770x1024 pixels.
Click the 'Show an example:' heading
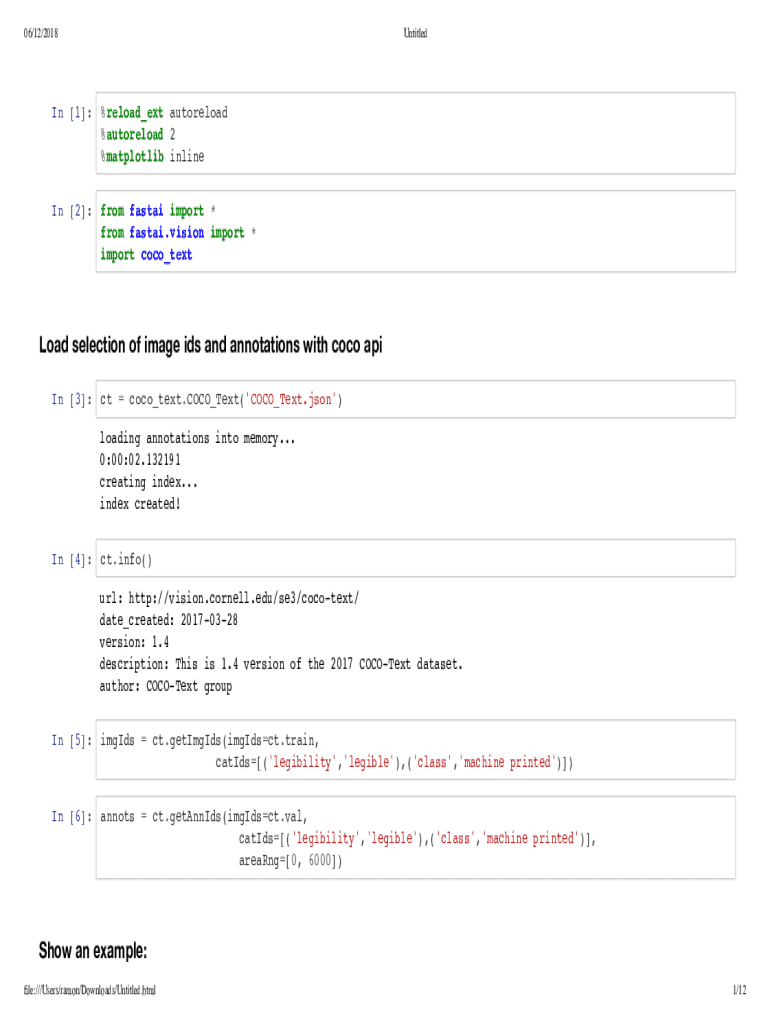(x=93, y=951)
